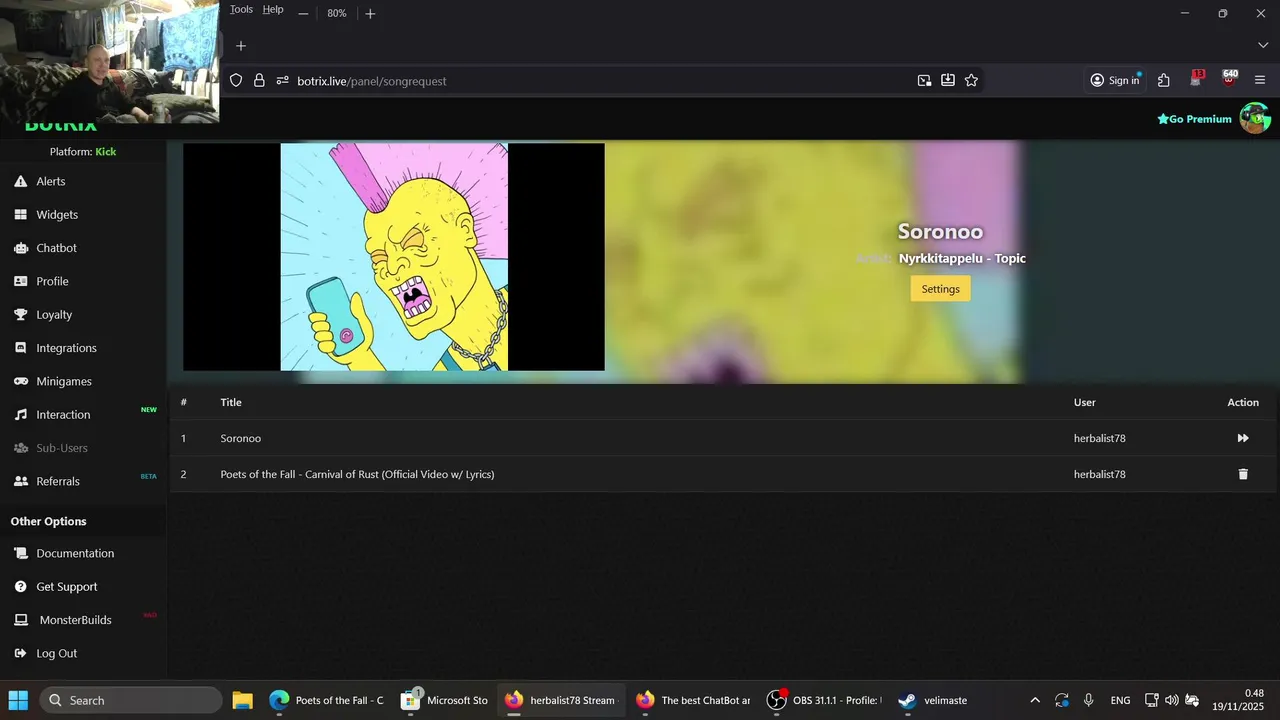Click the Firefox Sign in button
1280x720 pixels.
(1115, 80)
